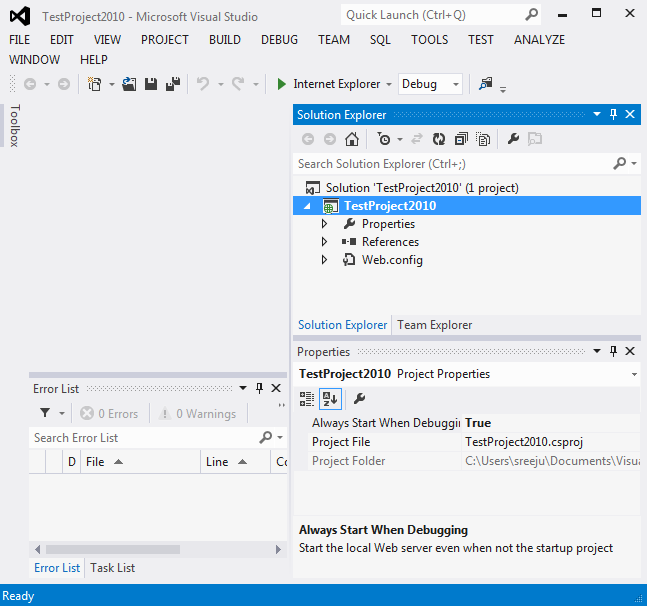Sort Error List by File column
Screen dimensions: 647x606
(140, 462)
